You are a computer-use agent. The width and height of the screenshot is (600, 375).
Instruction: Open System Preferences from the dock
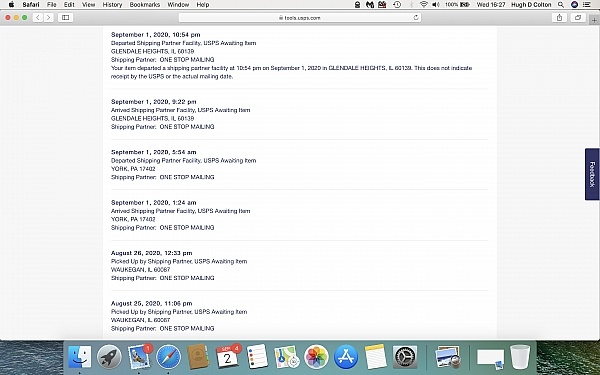click(405, 357)
